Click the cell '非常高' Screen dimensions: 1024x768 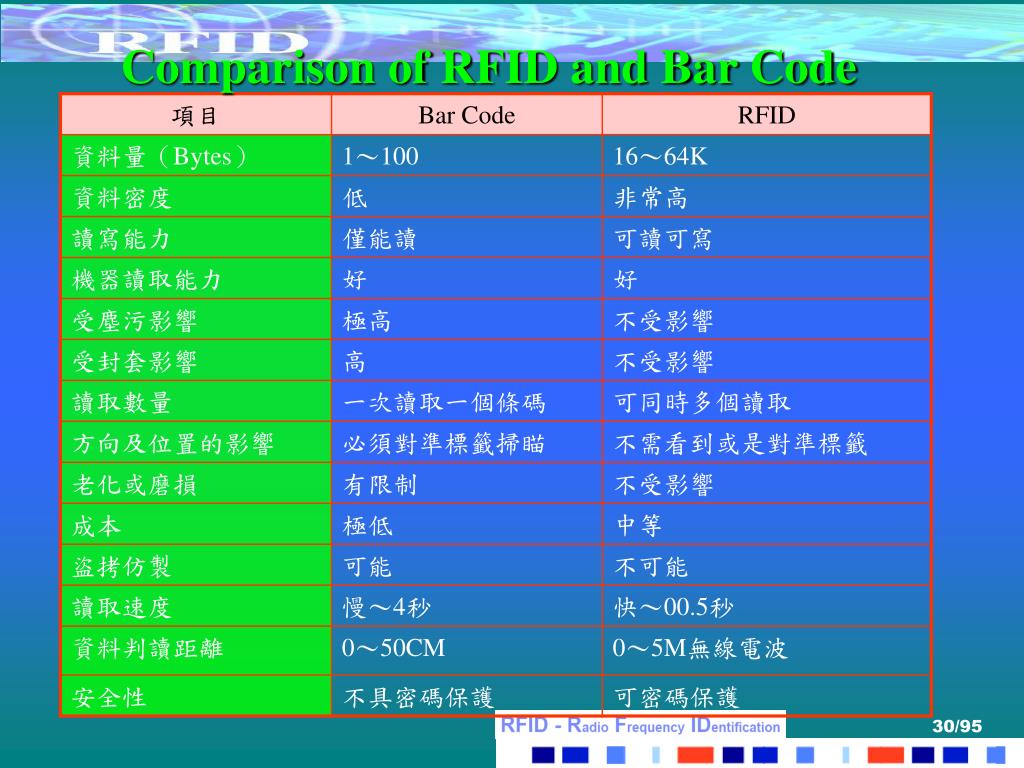click(x=766, y=198)
